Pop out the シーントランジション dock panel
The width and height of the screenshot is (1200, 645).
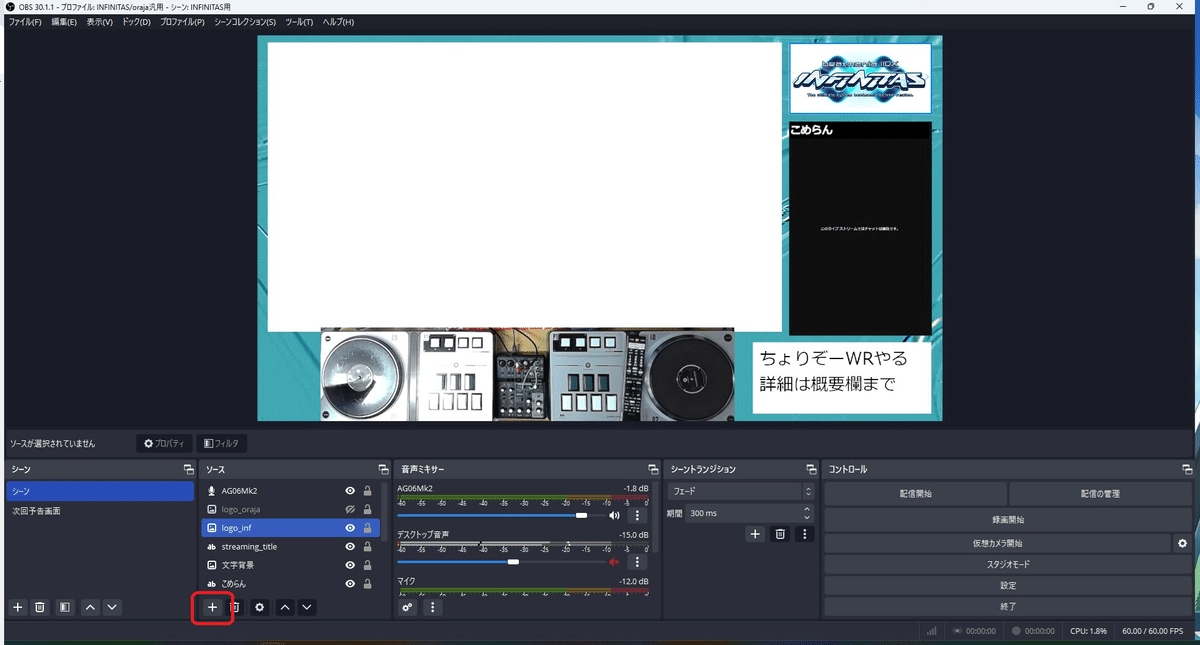click(811, 469)
